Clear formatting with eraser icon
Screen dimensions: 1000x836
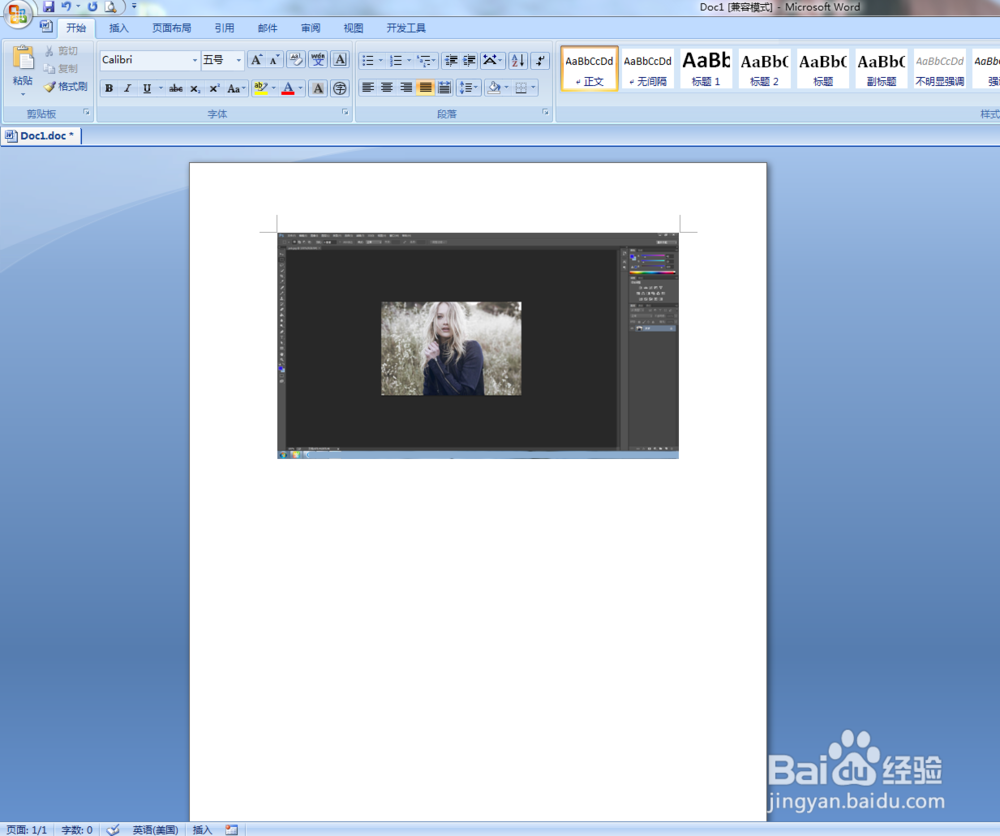(296, 60)
